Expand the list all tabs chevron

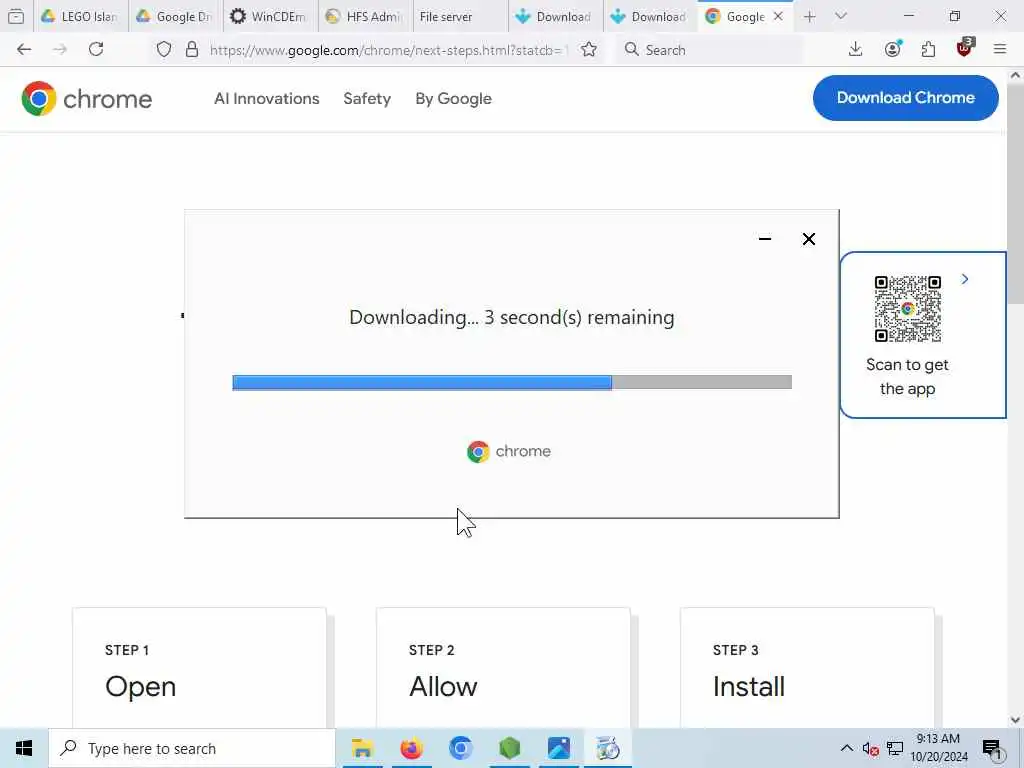coord(841,16)
